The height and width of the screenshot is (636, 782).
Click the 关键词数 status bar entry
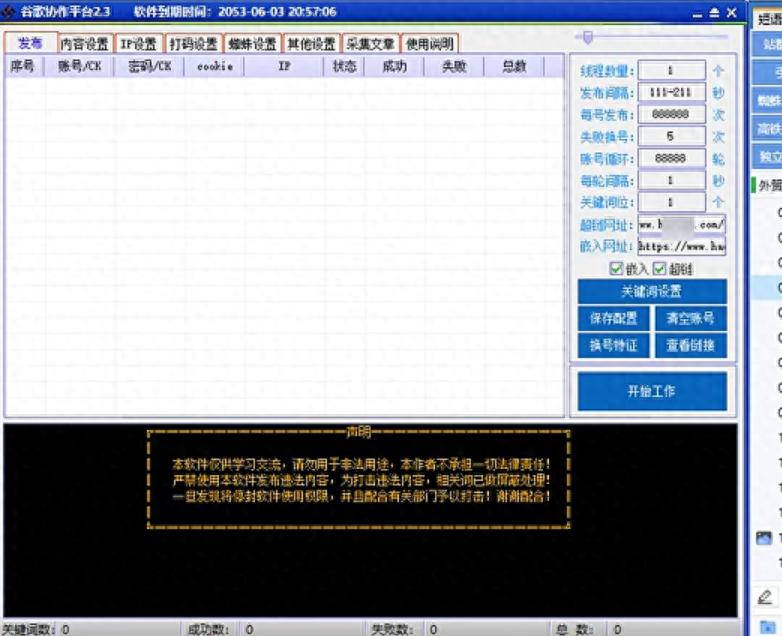pyautogui.click(x=36, y=630)
